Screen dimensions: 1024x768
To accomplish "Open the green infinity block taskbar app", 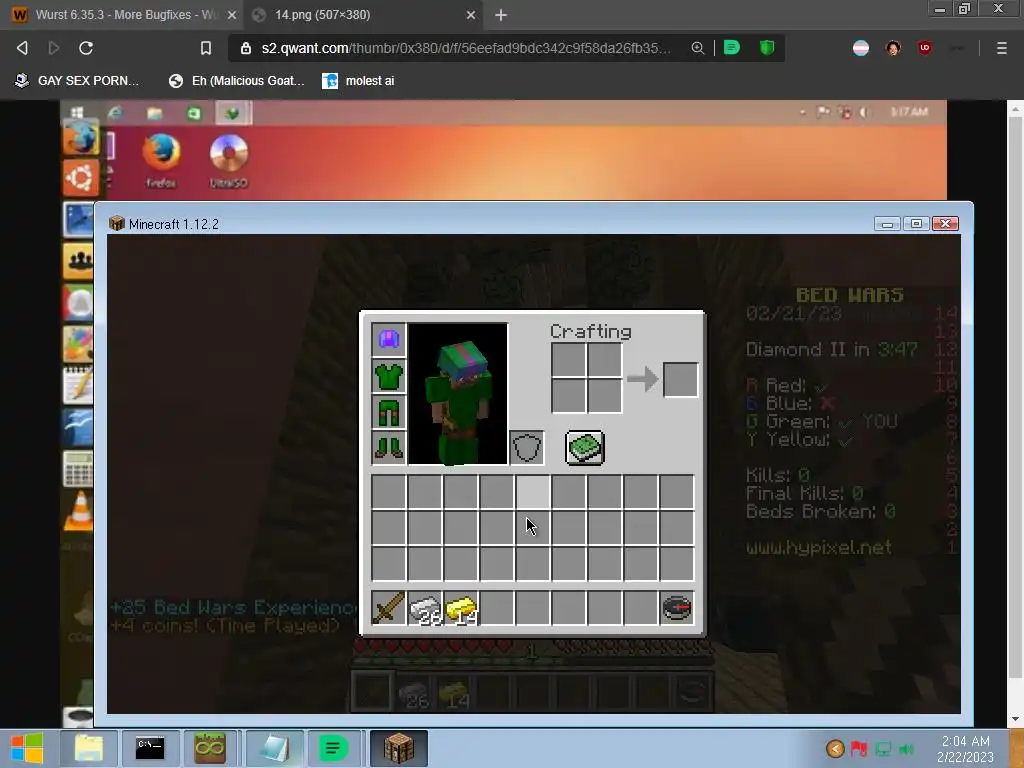I will click(210, 748).
